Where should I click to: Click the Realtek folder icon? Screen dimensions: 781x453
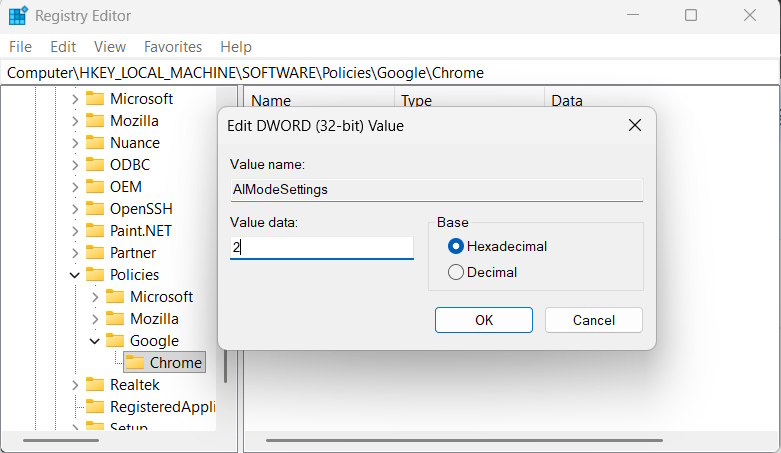[x=95, y=384]
